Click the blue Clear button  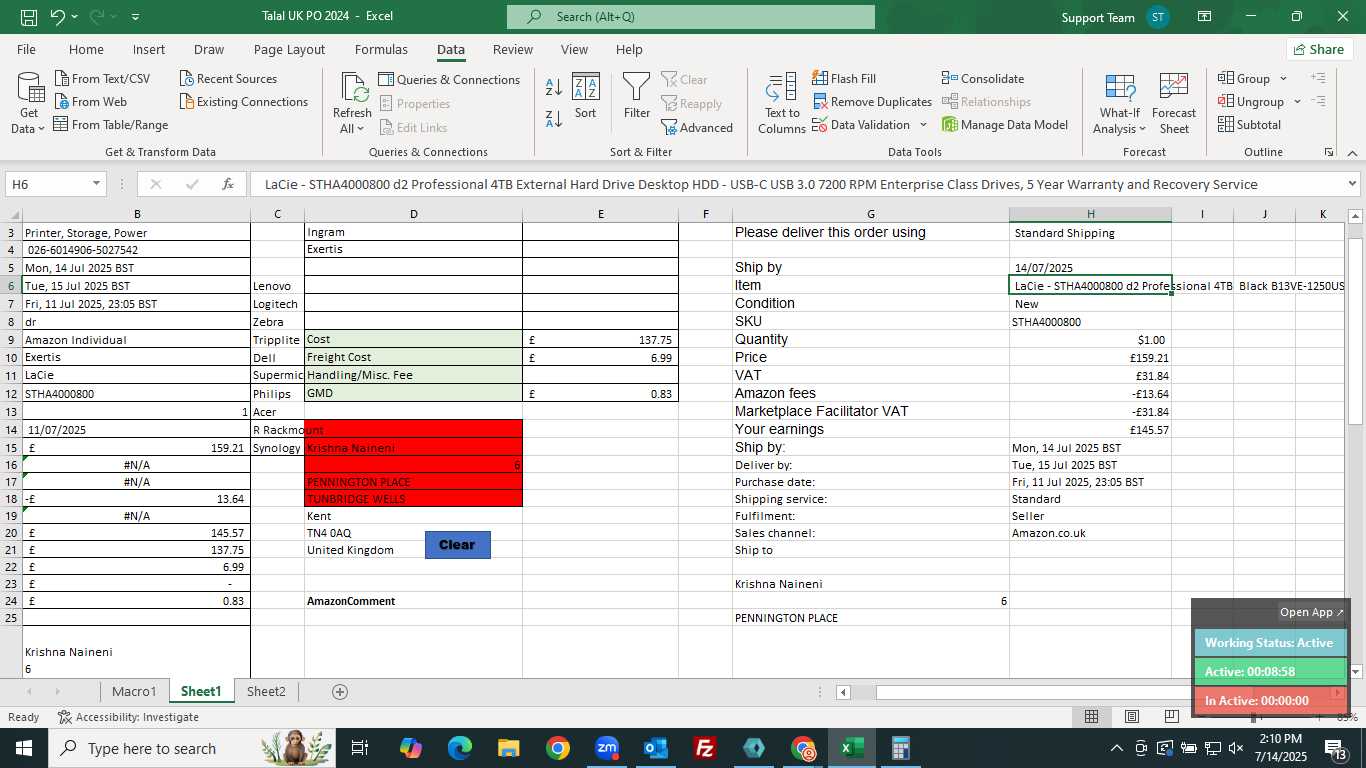click(457, 545)
